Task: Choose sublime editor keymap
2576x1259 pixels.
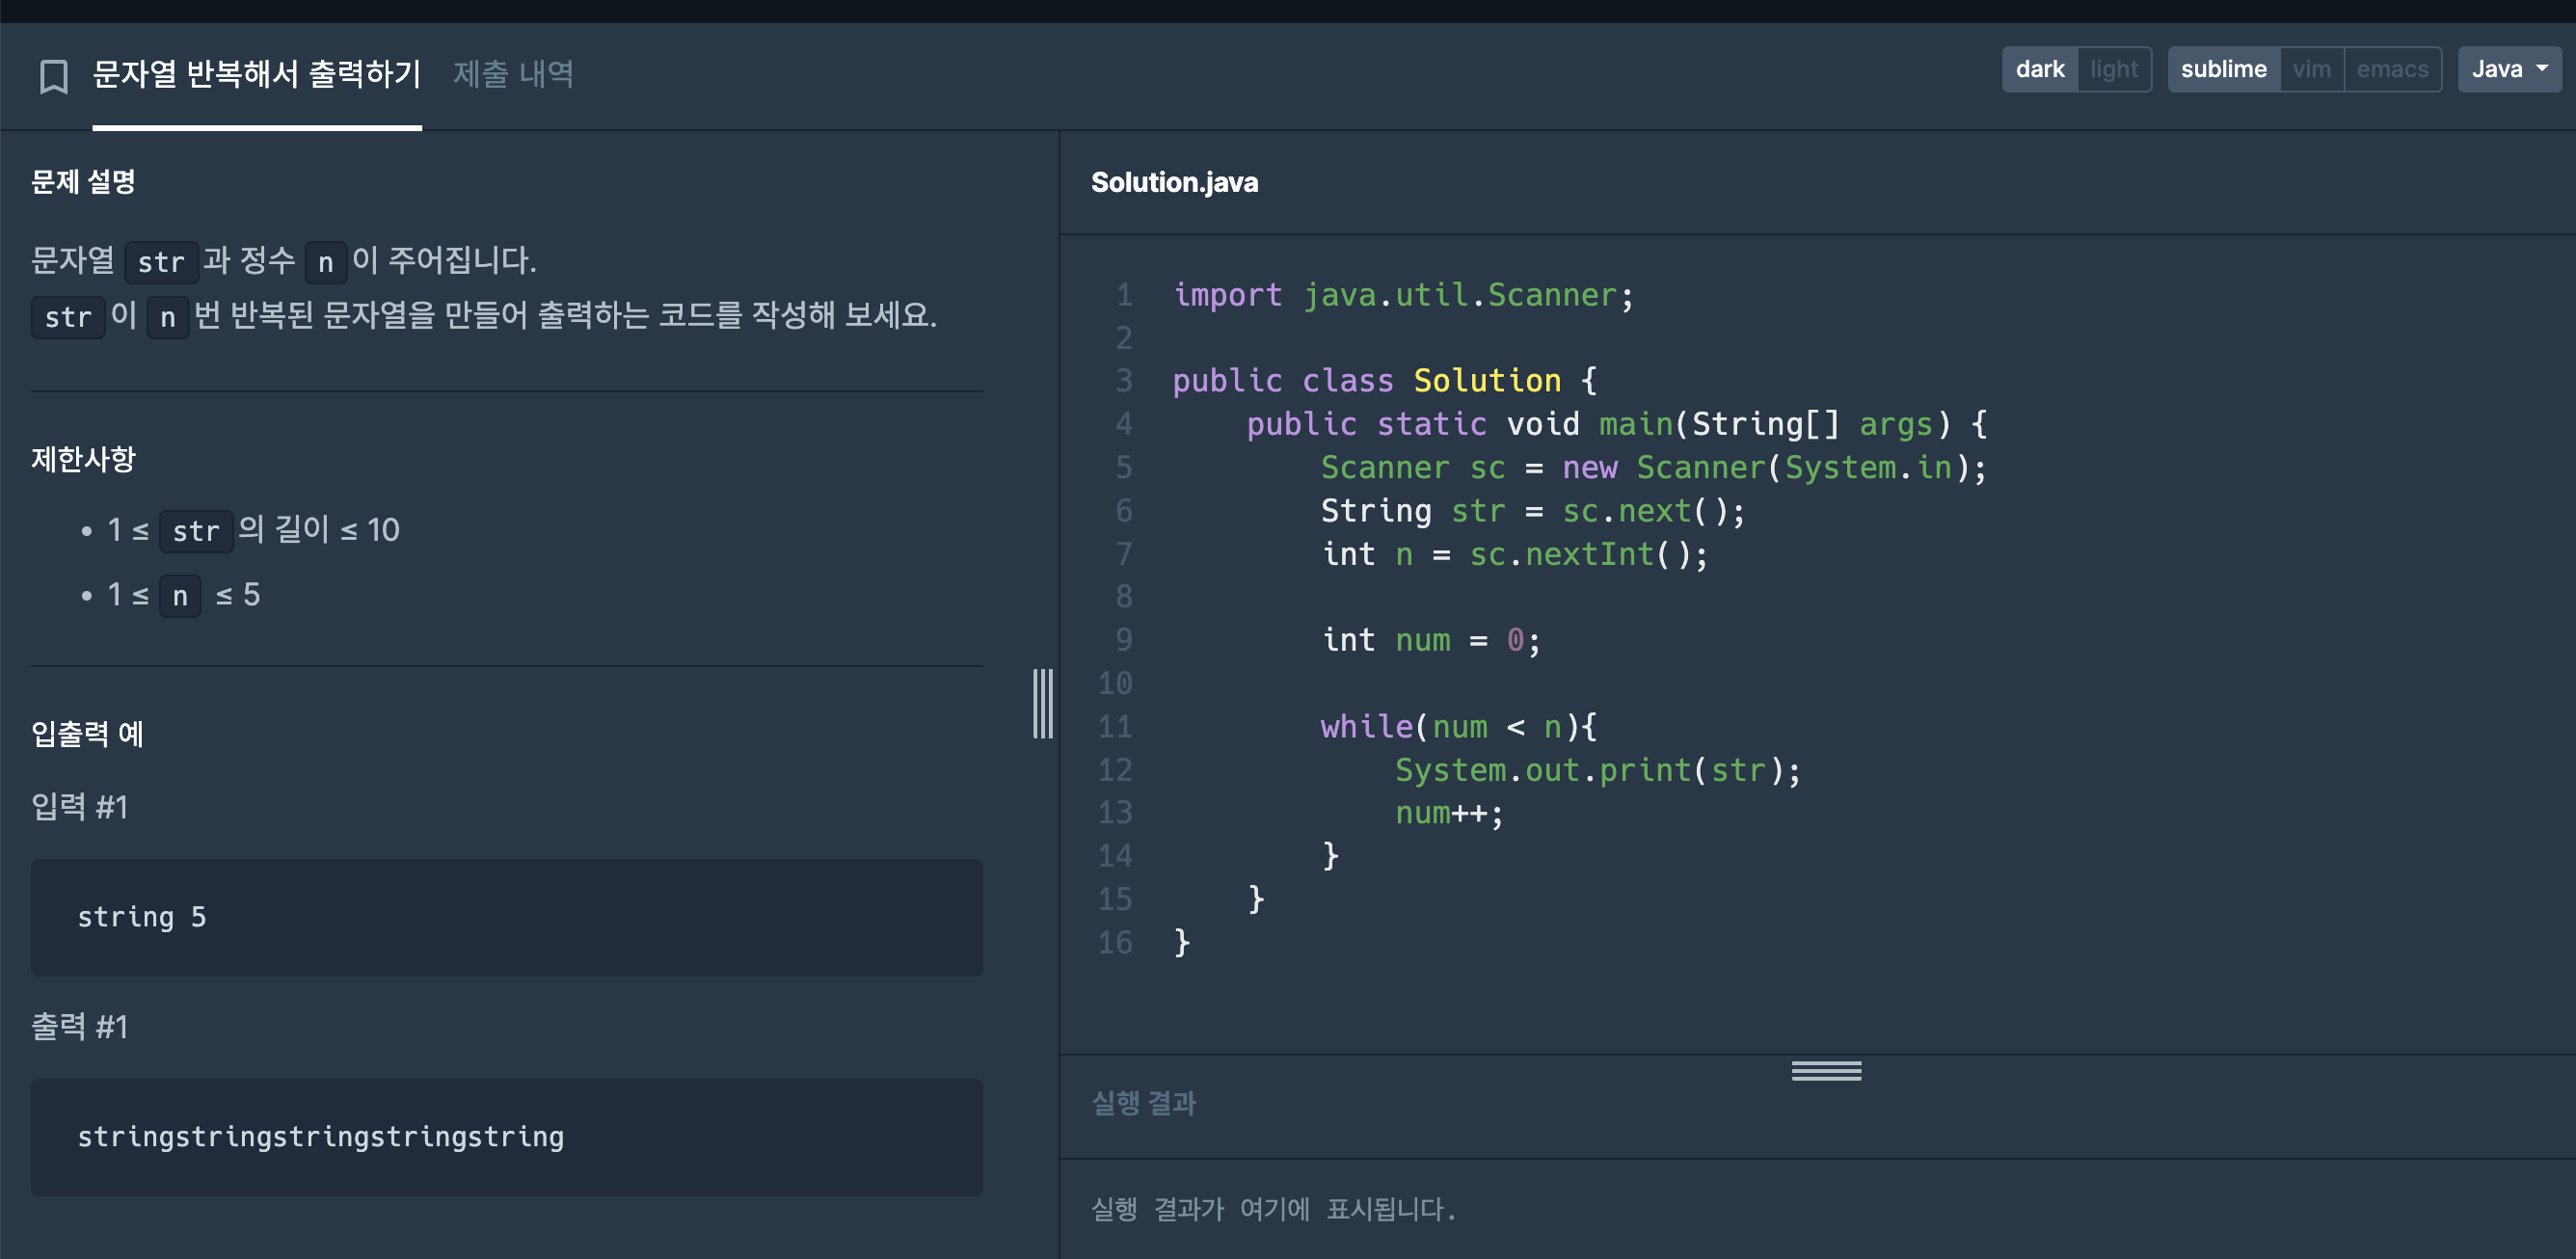Action: point(2223,69)
